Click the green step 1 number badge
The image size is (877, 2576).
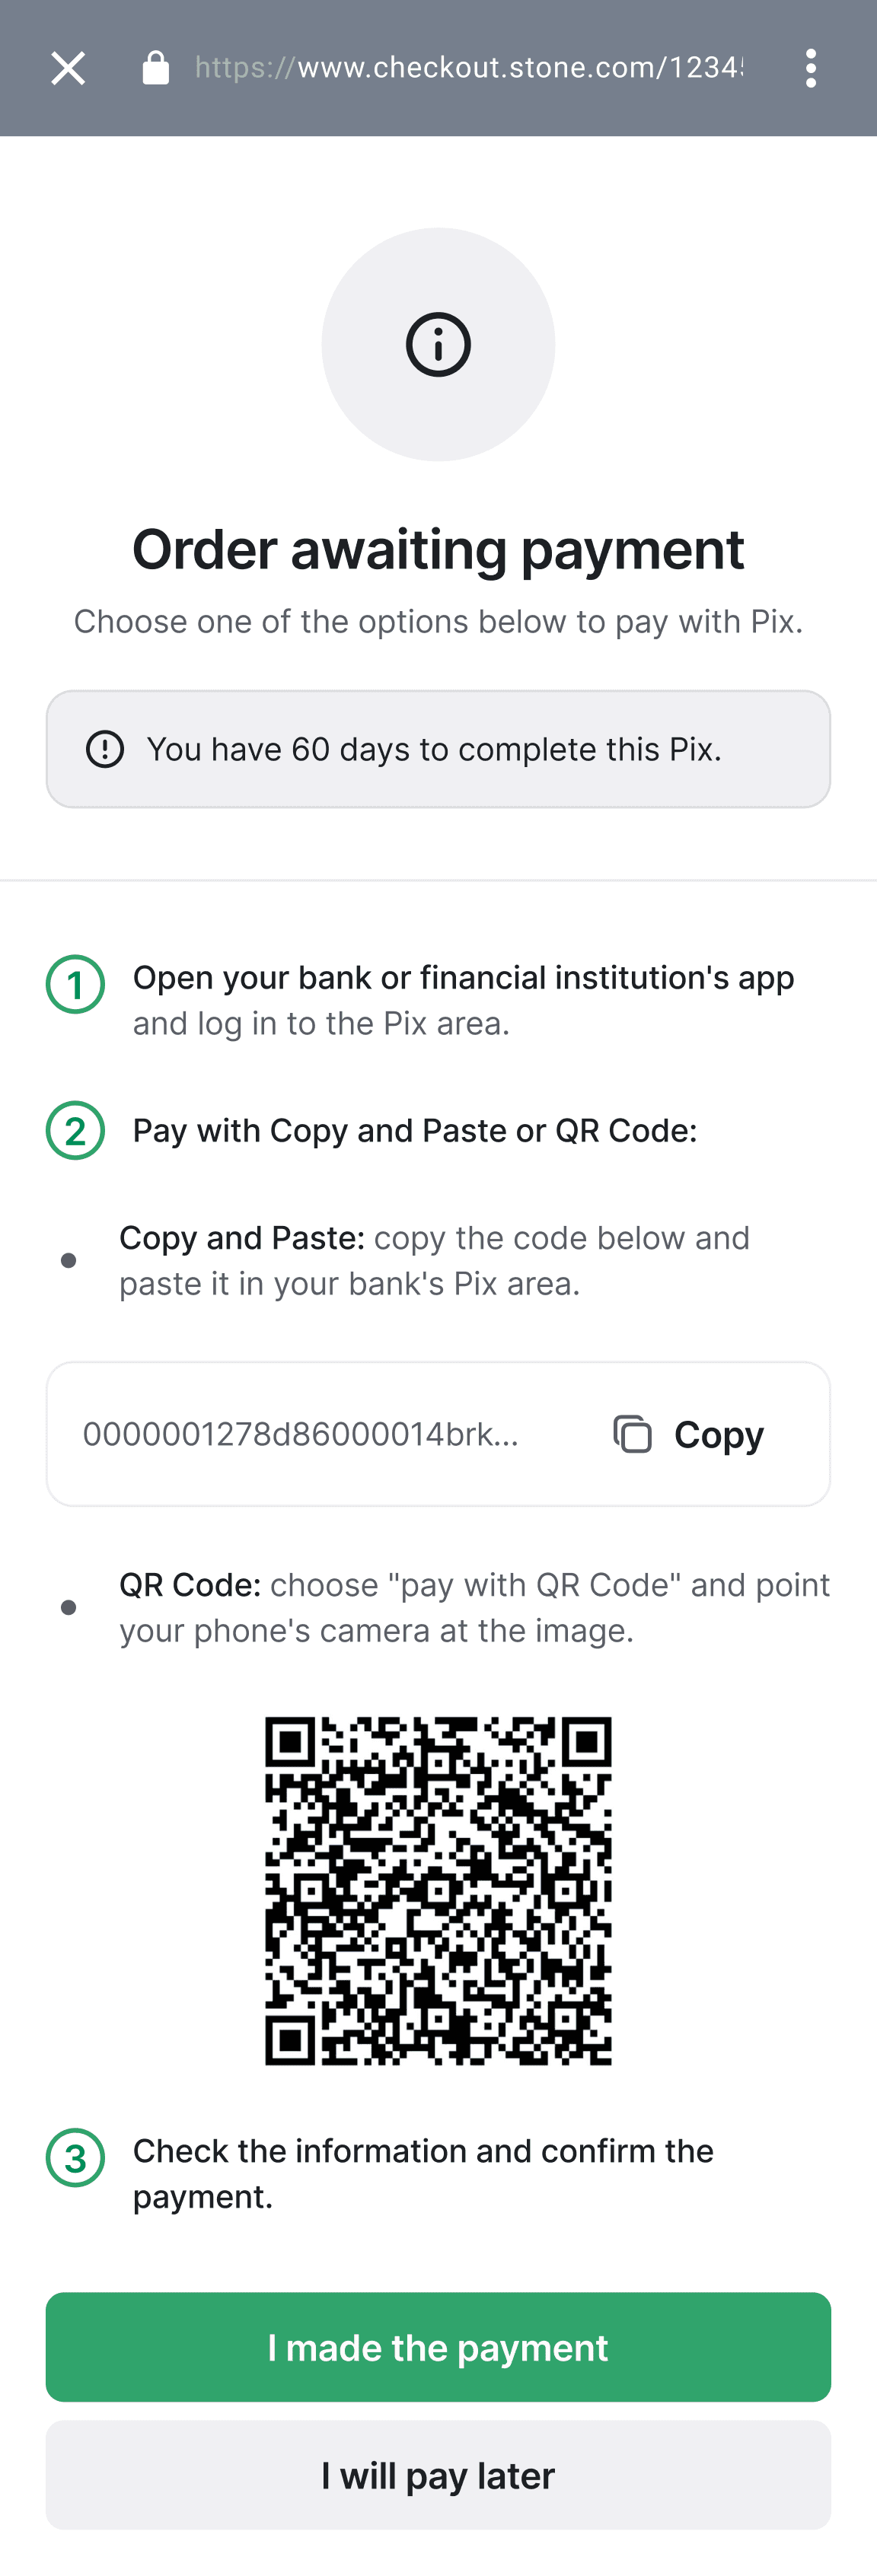[x=75, y=984]
